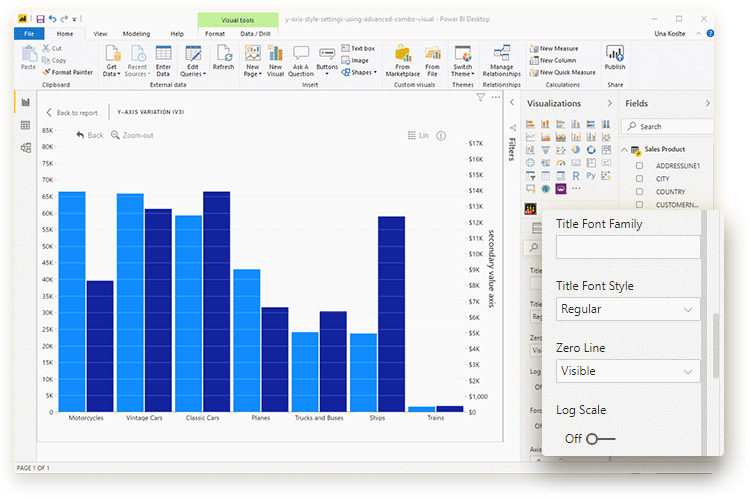This screenshot has height=500, width=750.
Task: Open the Title Font Style dropdown
Action: coord(628,309)
